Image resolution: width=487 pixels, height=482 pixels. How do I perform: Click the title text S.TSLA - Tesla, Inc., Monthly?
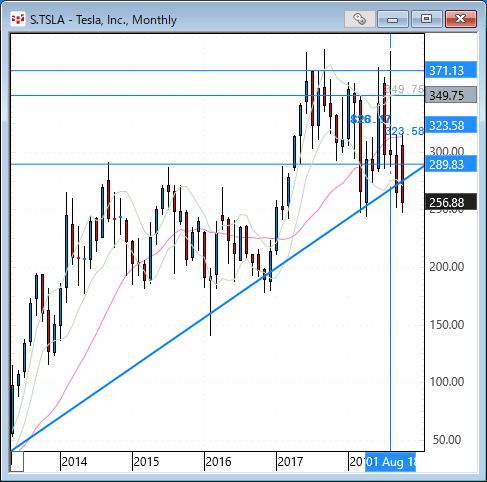103,20
